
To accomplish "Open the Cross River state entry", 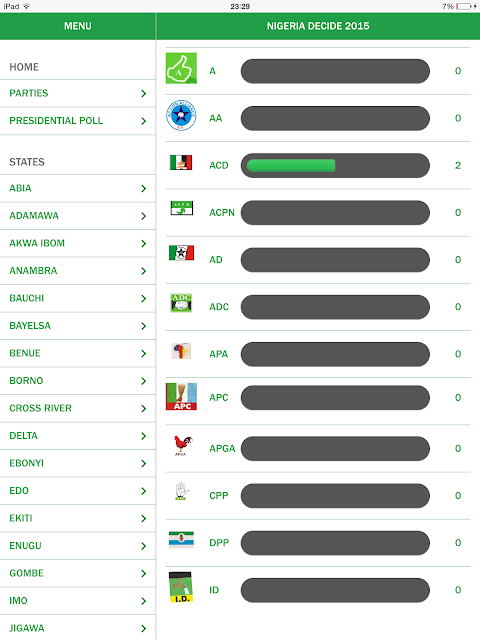I will click(78, 408).
